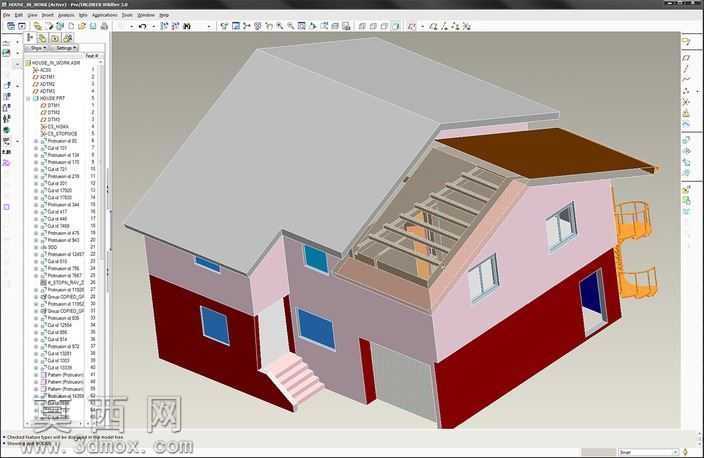
Task: Click the Regenerate model icon
Action: [164, 26]
